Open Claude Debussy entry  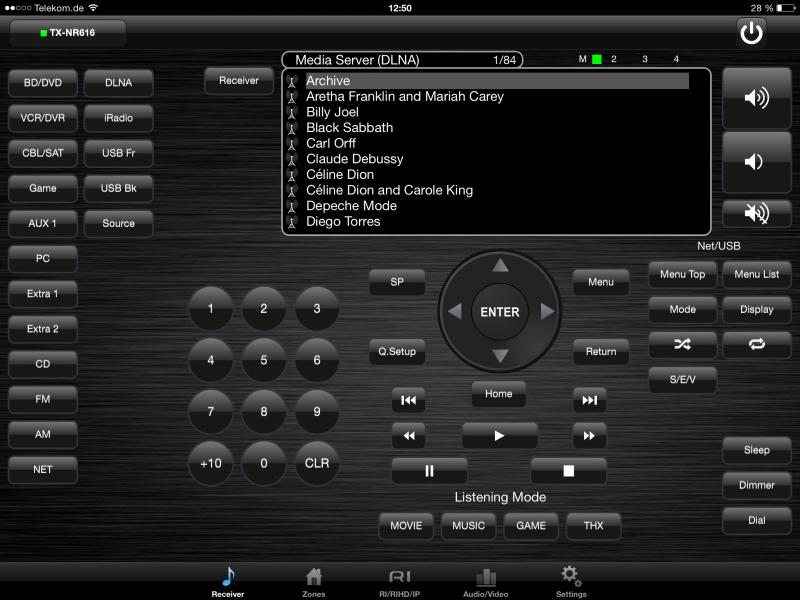point(355,159)
